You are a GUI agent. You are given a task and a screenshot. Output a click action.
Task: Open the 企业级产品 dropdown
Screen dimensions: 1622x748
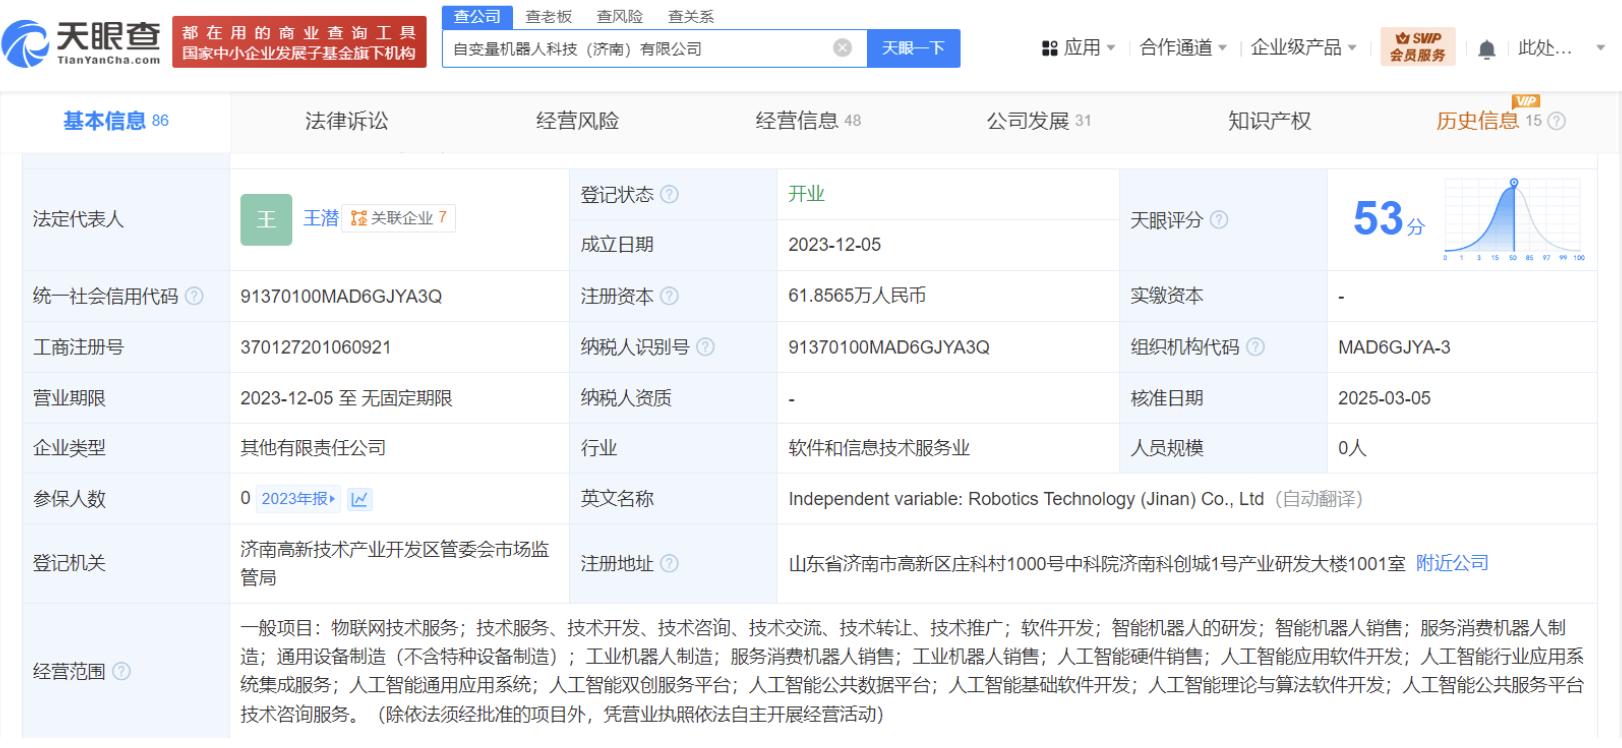(1303, 48)
